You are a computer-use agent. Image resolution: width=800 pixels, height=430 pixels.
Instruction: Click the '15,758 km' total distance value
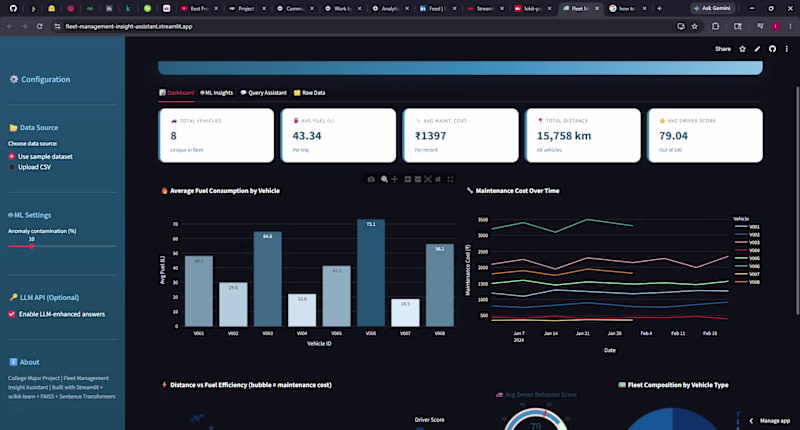564,136
